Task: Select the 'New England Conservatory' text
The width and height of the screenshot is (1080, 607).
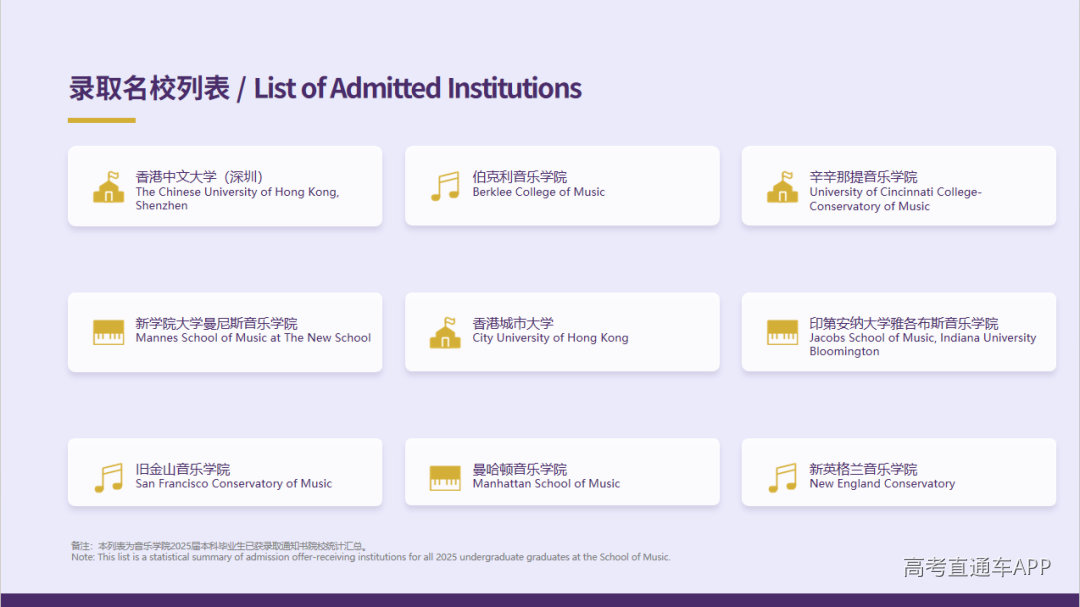Action: (x=882, y=484)
